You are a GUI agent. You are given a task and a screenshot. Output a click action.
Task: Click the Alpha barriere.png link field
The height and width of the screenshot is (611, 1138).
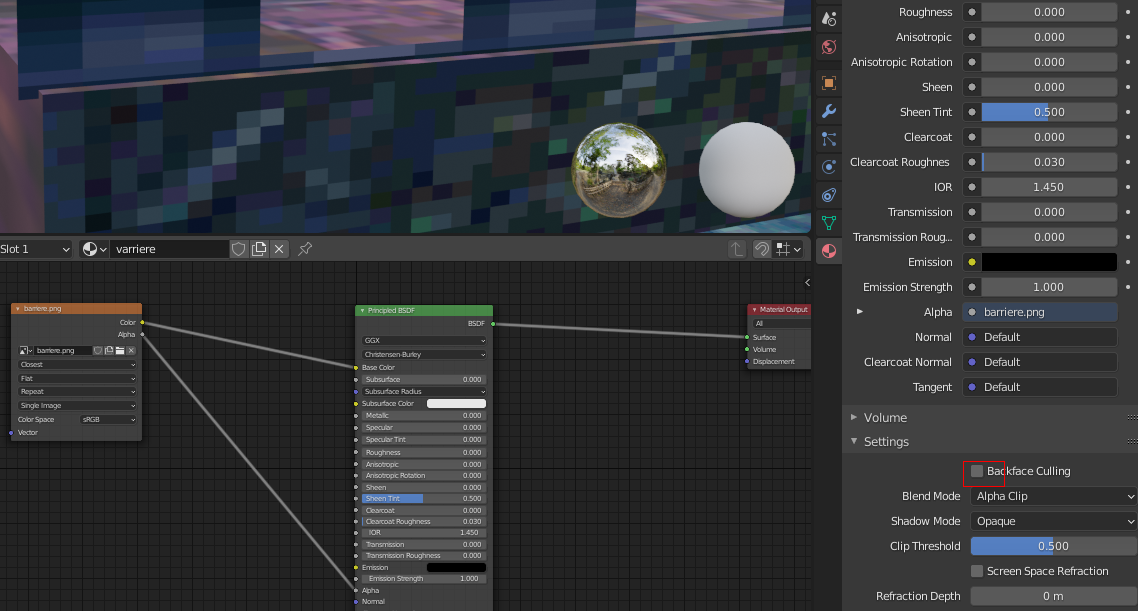1040,312
